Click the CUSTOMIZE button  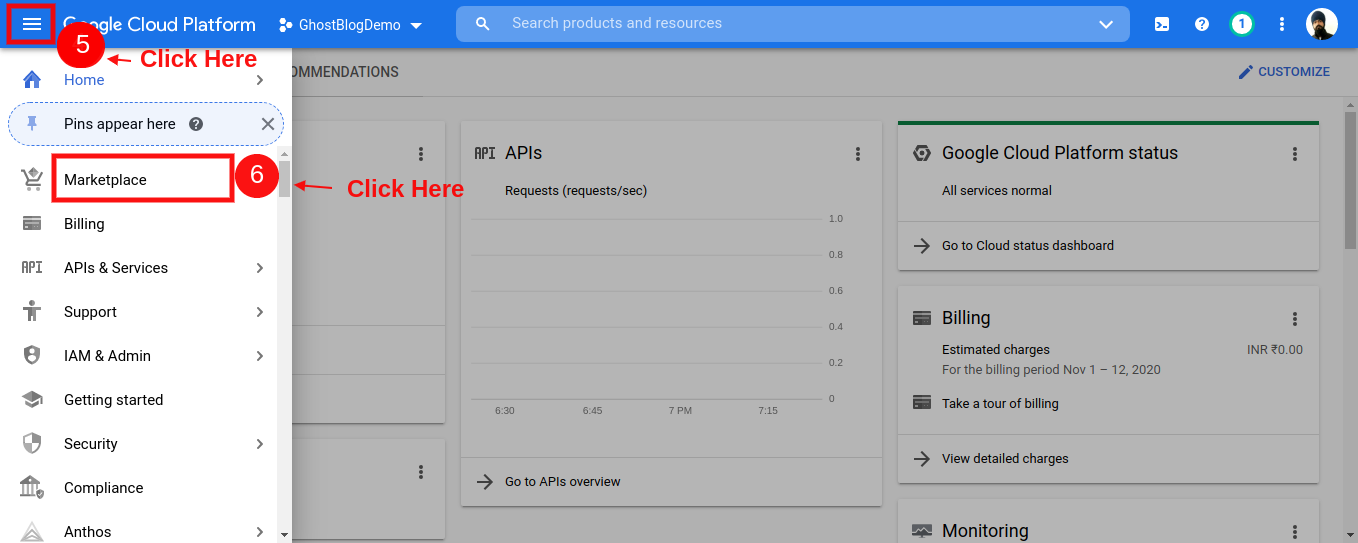tap(1284, 72)
